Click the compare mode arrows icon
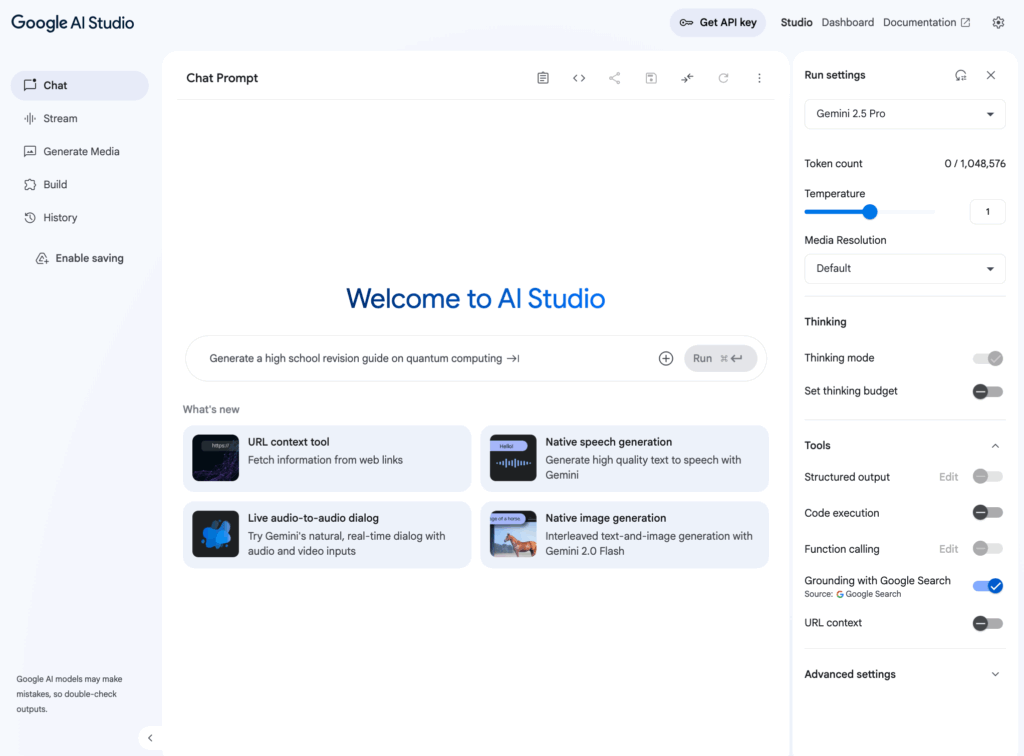The width and height of the screenshot is (1024, 756). 687,77
